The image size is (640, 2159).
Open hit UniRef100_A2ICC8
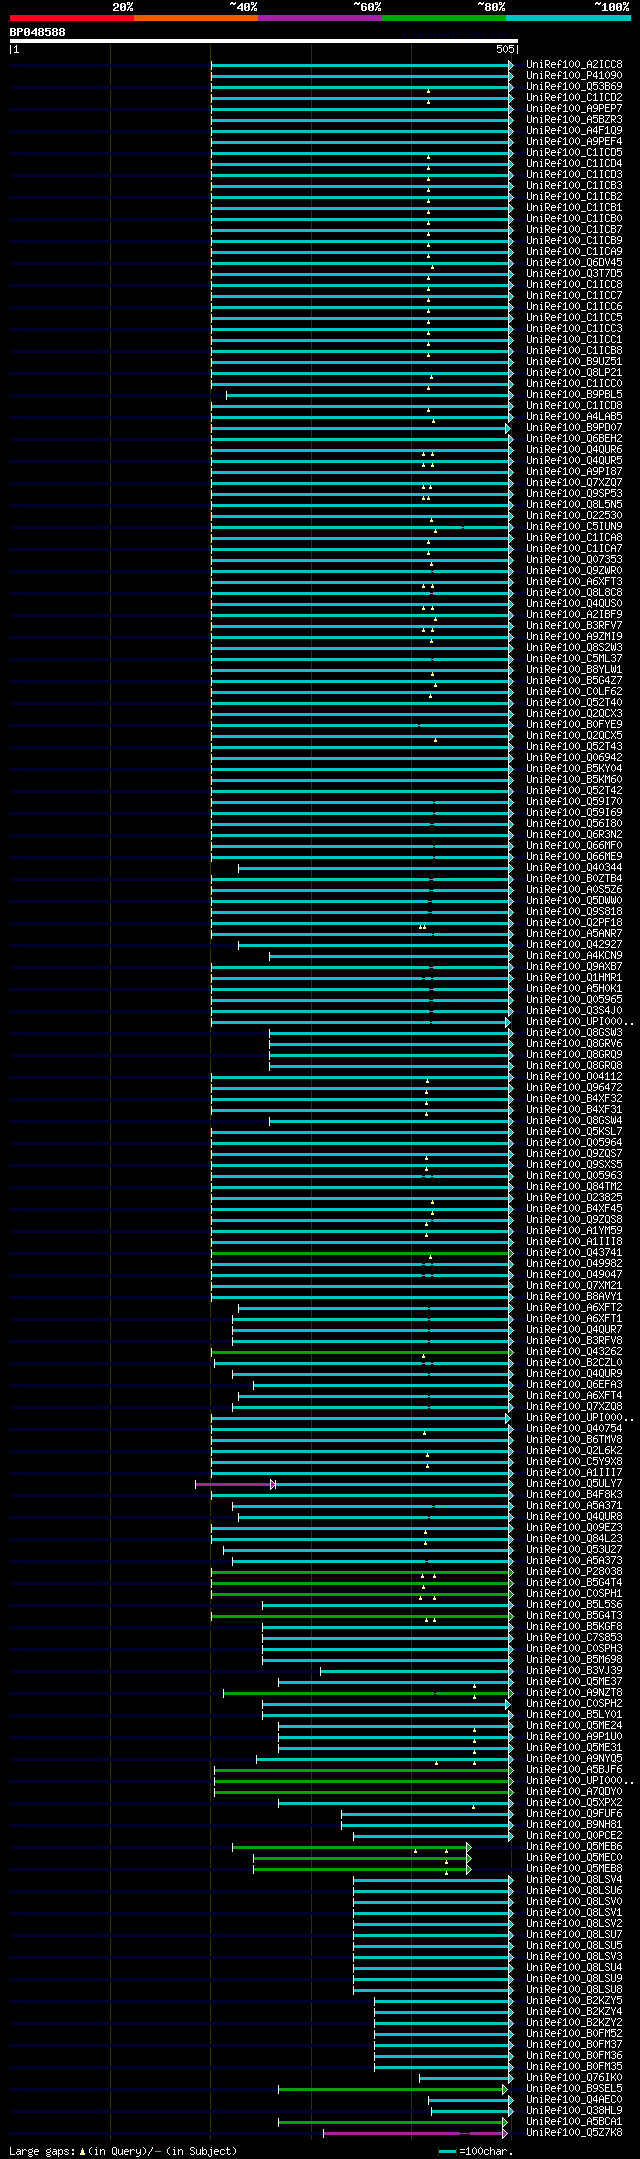click(x=574, y=64)
